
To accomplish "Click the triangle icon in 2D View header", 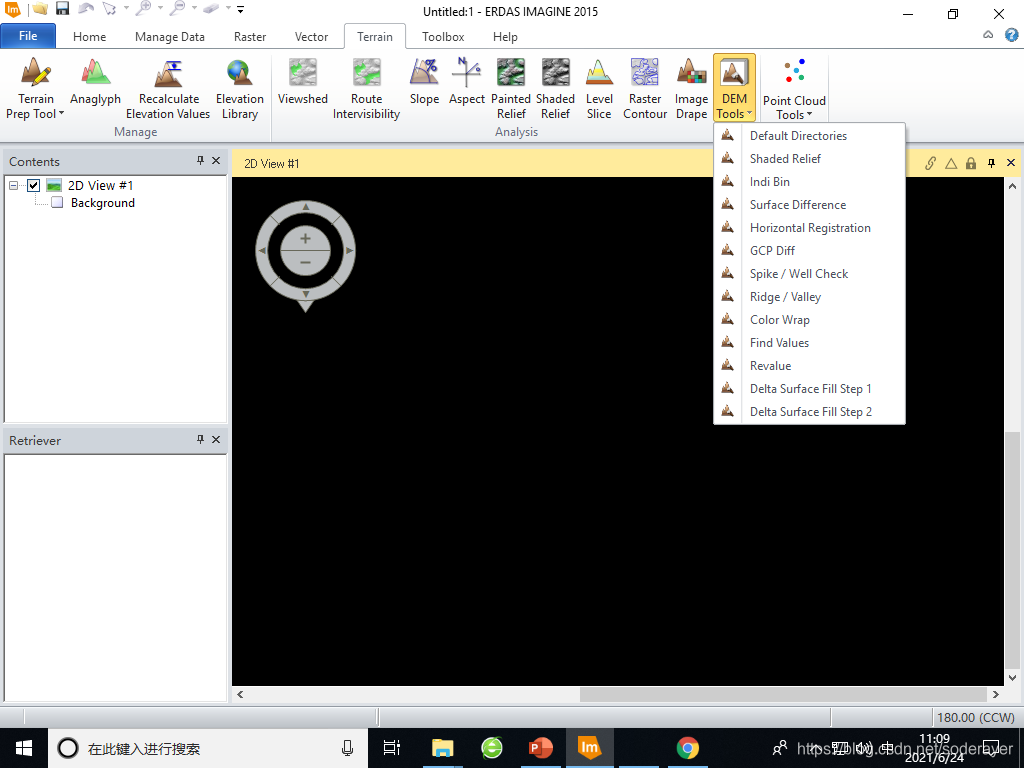I will pyautogui.click(x=951, y=163).
